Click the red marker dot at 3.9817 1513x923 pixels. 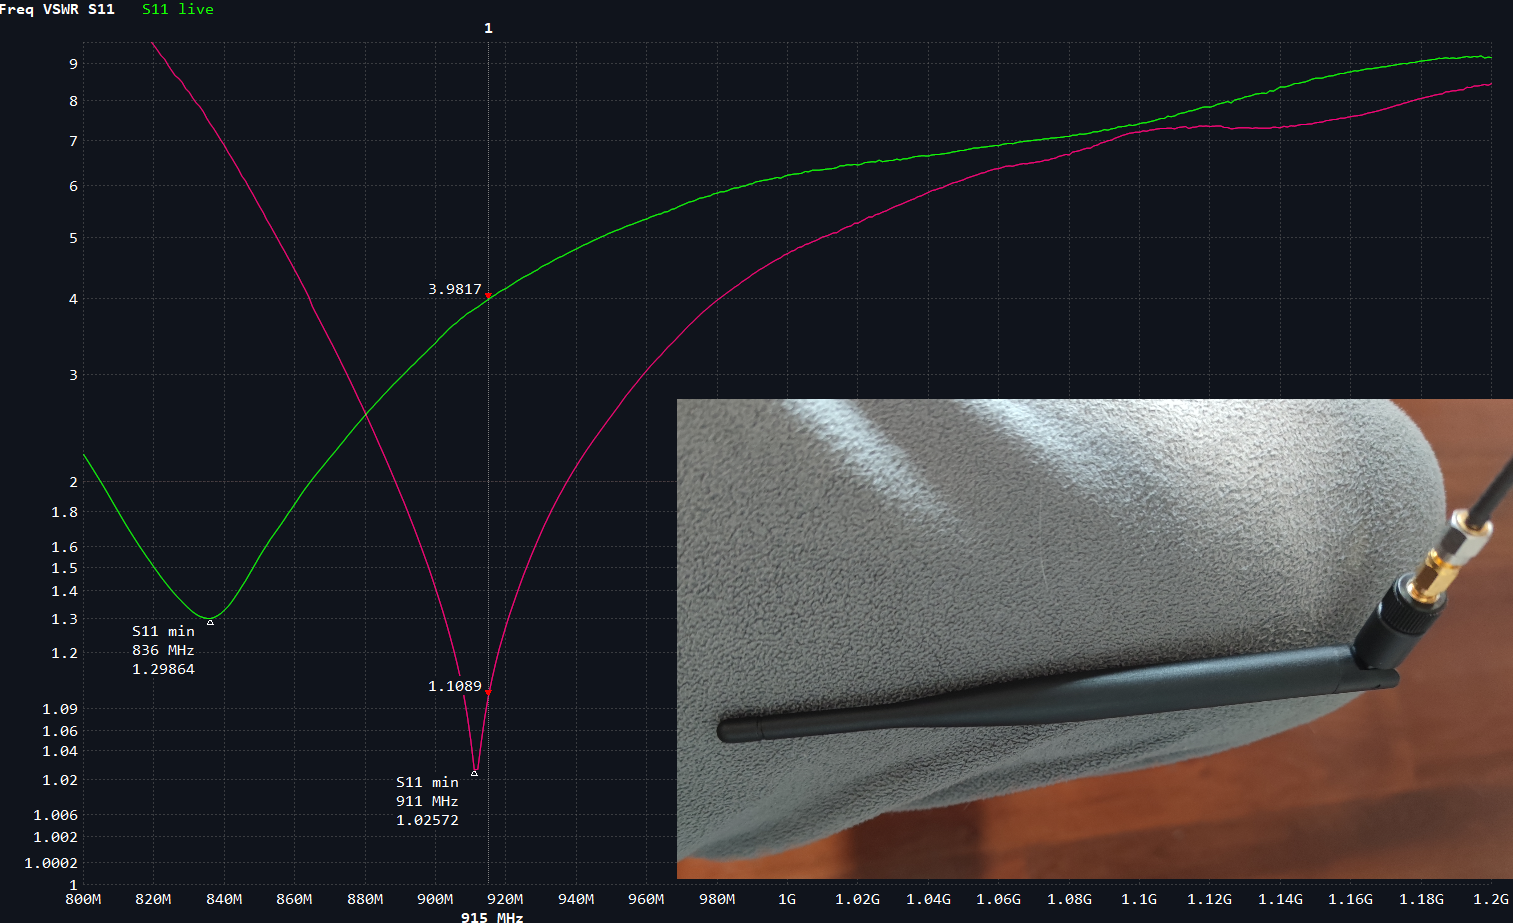tap(488, 296)
